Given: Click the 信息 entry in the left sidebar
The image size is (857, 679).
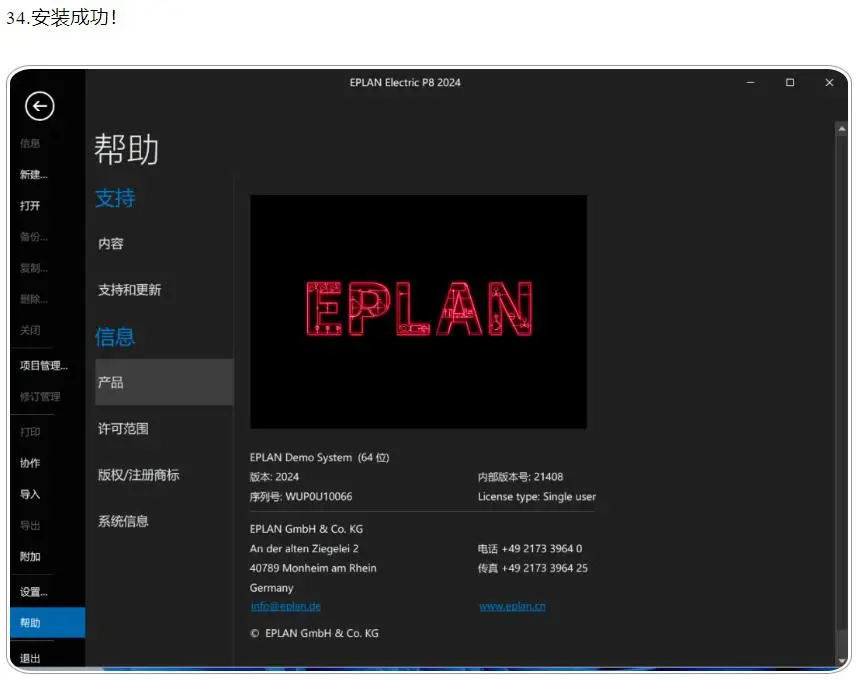Looking at the screenshot, I should tap(30, 143).
